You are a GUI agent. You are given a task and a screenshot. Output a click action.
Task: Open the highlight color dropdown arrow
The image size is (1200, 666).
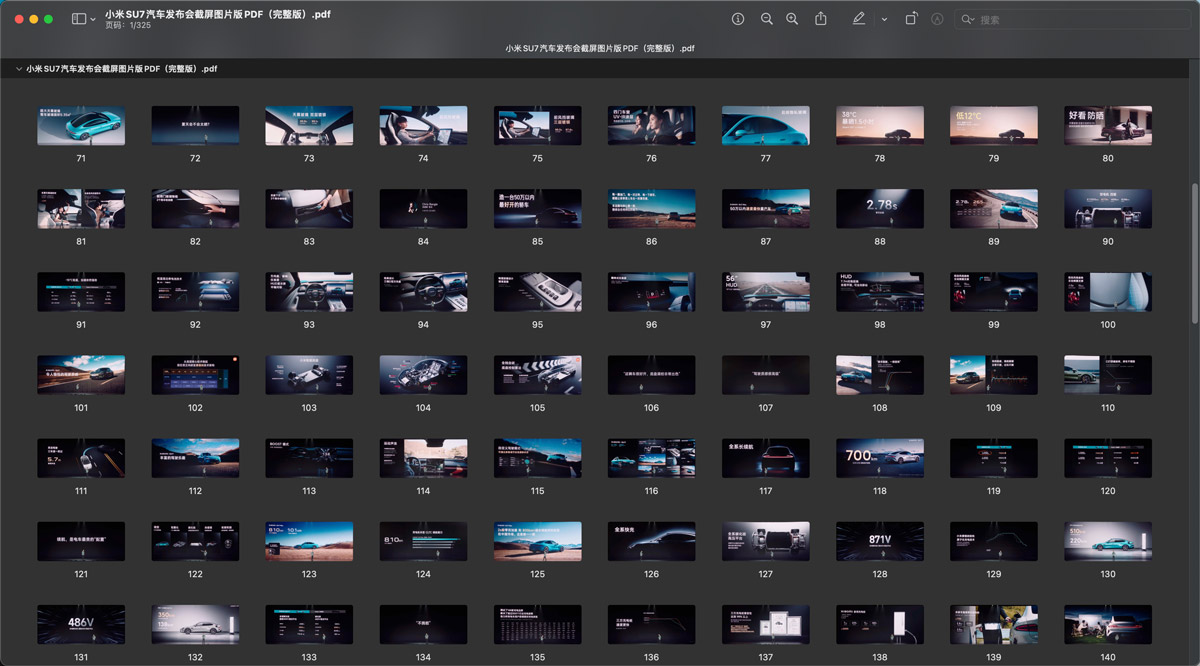[884, 19]
